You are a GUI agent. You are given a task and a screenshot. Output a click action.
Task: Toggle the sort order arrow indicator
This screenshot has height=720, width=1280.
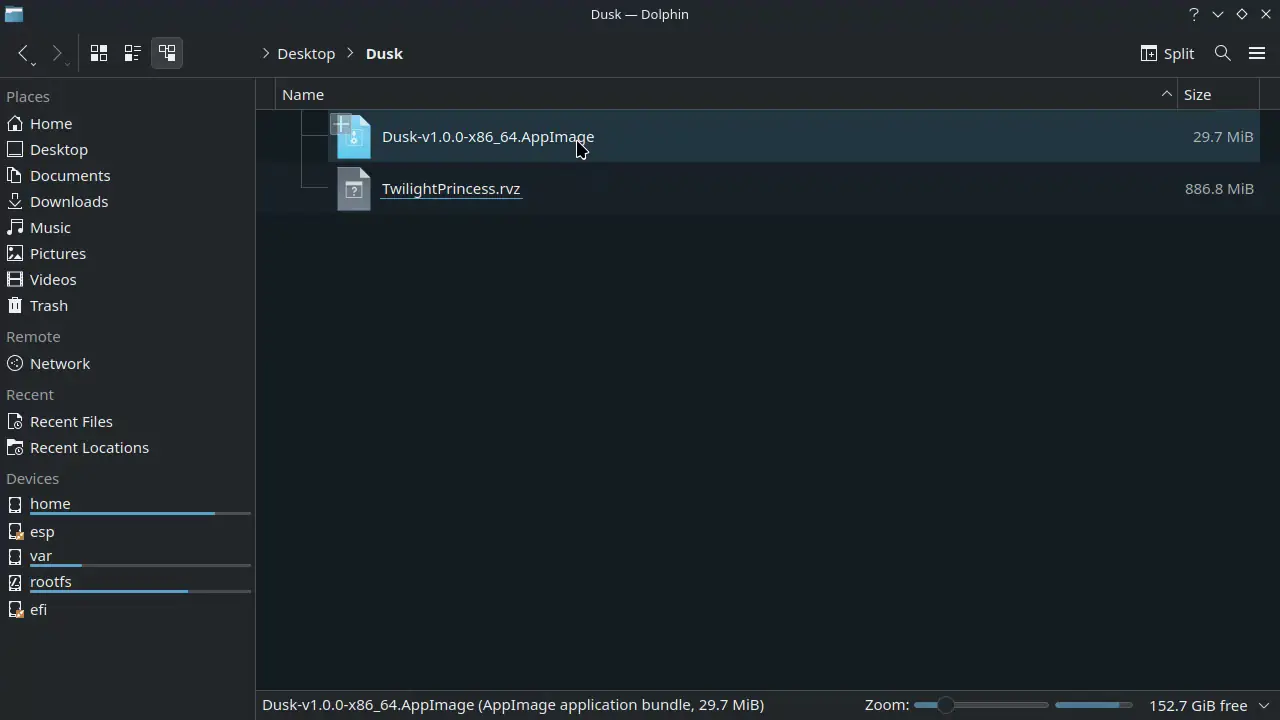pos(1166,94)
